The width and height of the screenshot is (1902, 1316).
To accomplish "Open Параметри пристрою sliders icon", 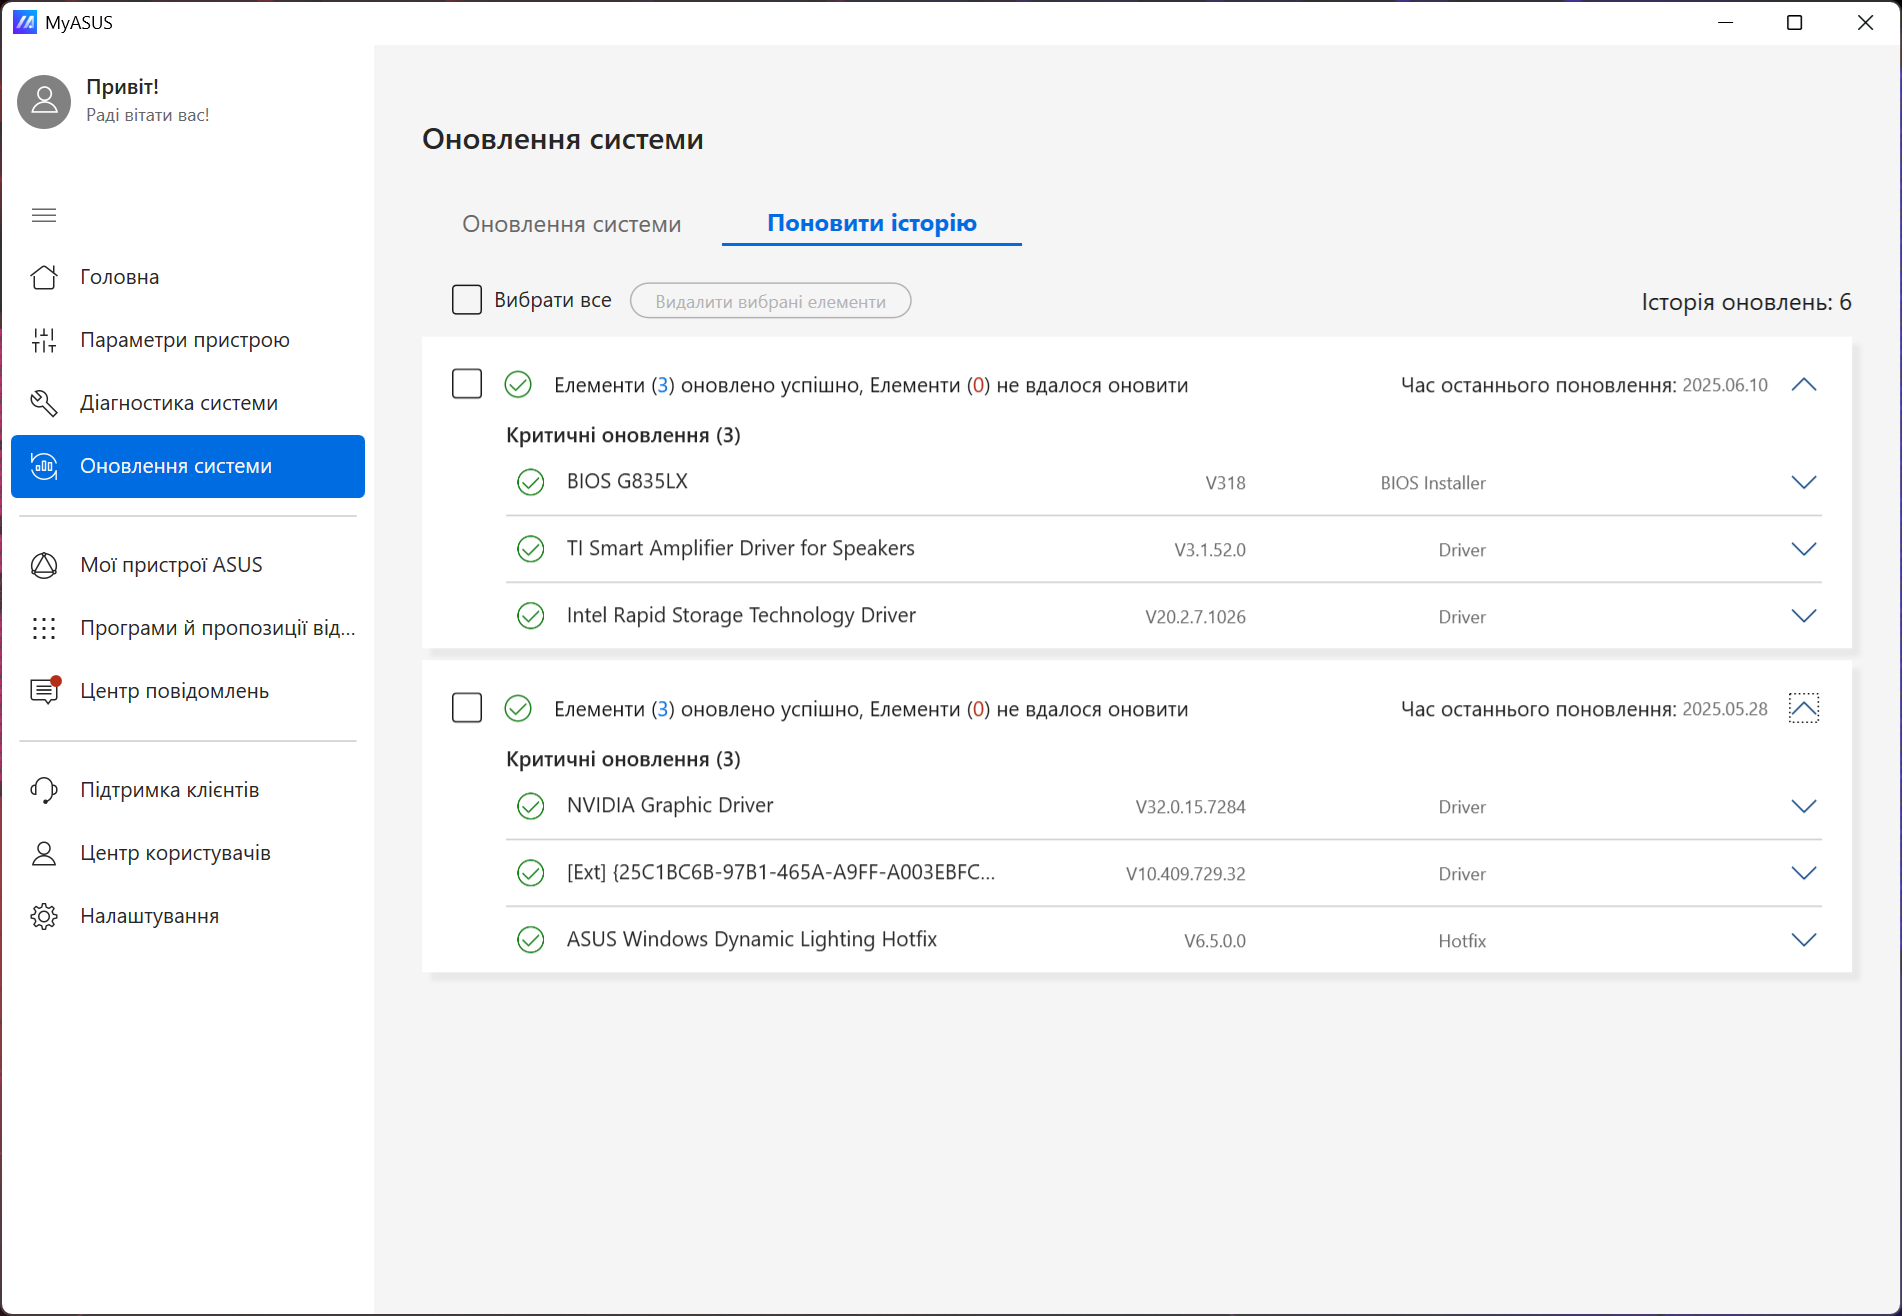I will click(x=44, y=340).
